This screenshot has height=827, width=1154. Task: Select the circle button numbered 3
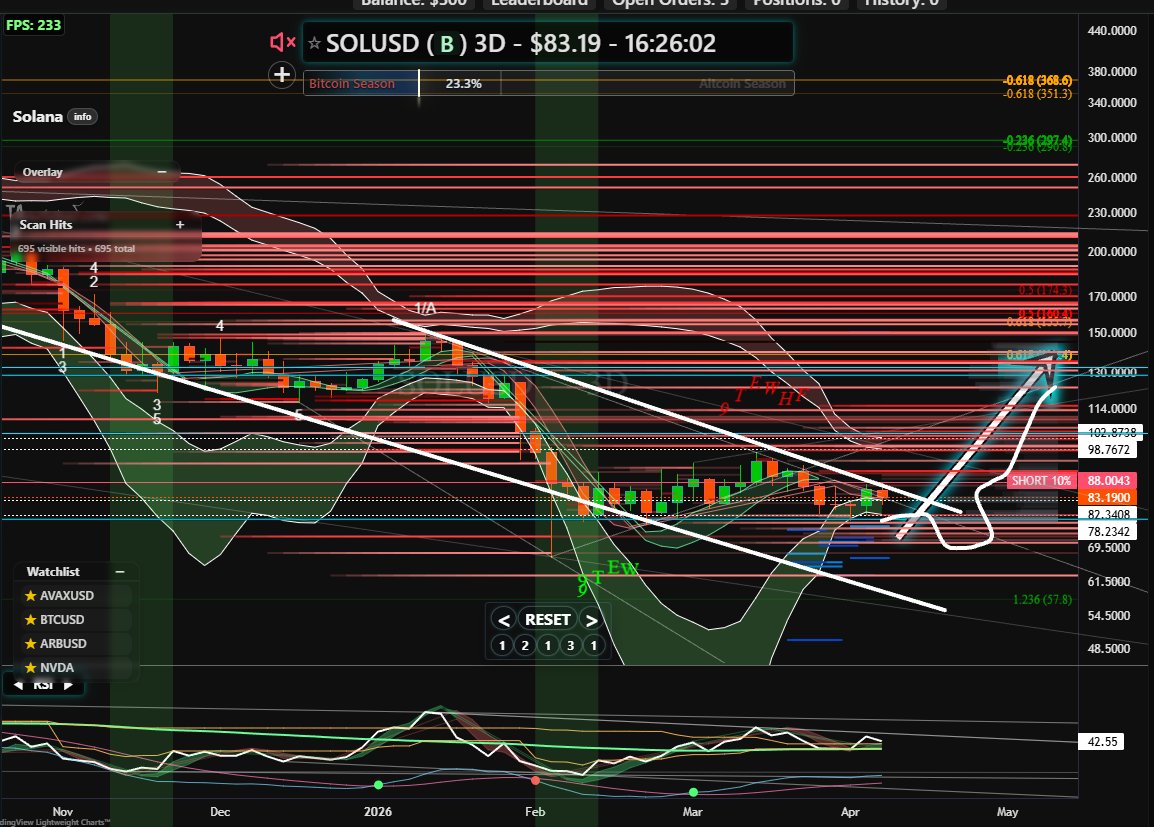(571, 646)
